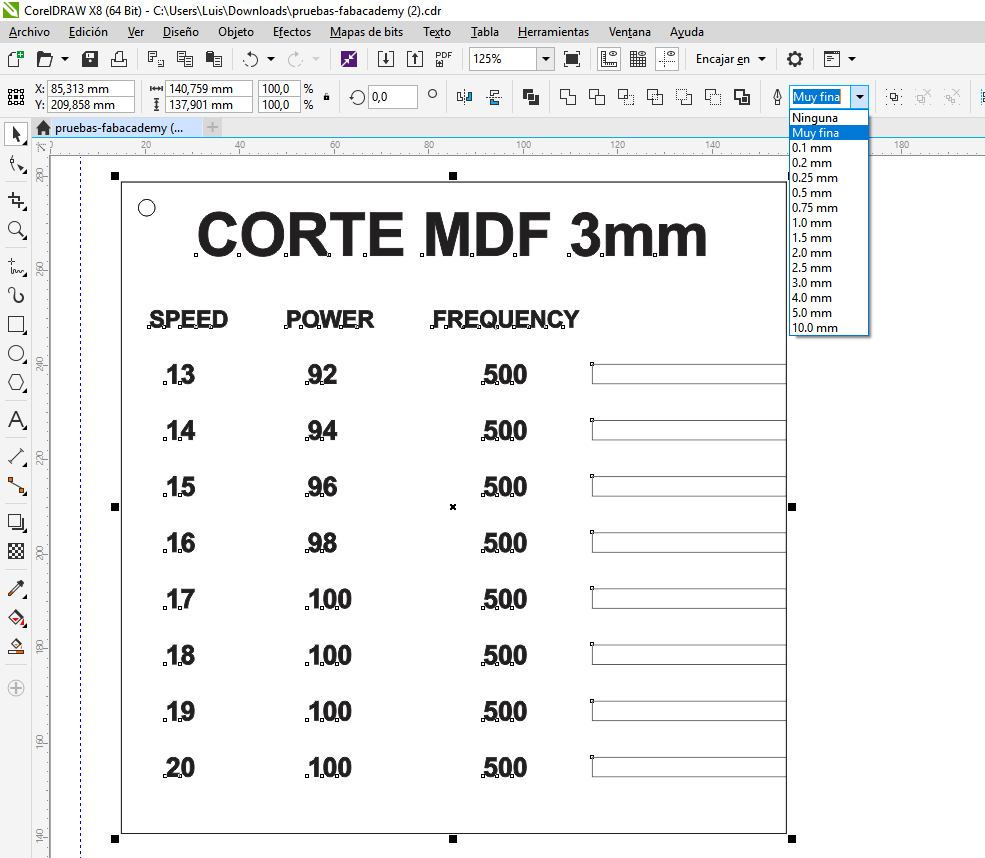Select the Artistic Media tool
The width and height of the screenshot is (985, 858).
pyautogui.click(x=16, y=296)
